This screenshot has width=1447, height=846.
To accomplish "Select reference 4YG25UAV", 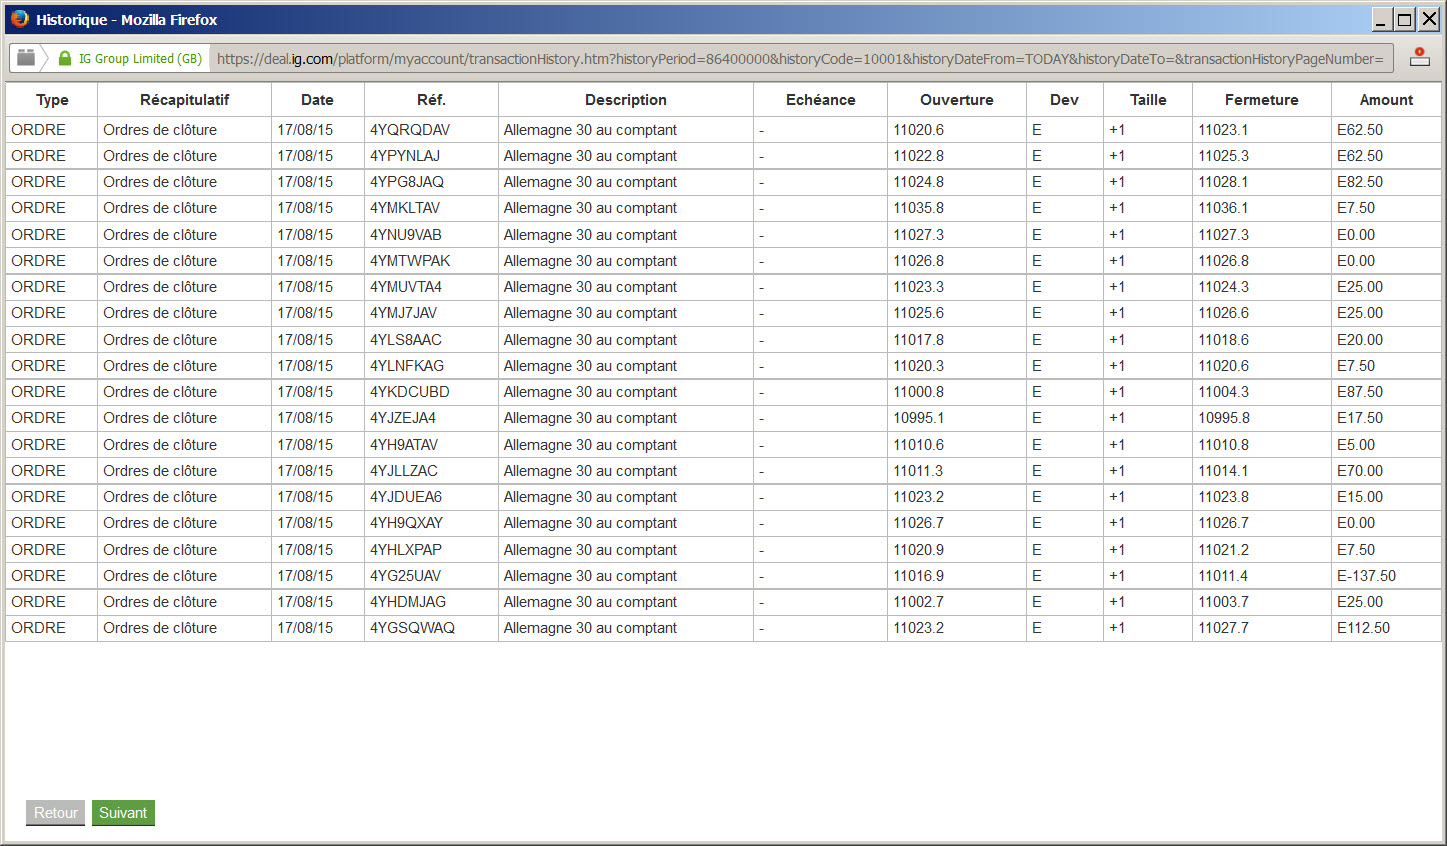I will 406,576.
